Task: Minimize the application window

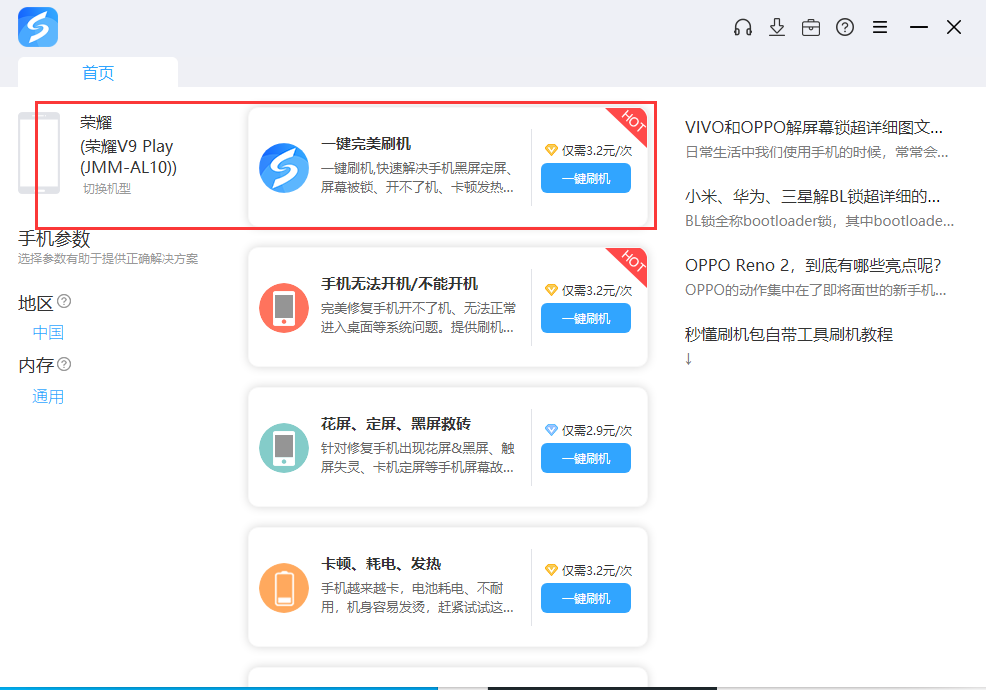Action: pos(919,27)
